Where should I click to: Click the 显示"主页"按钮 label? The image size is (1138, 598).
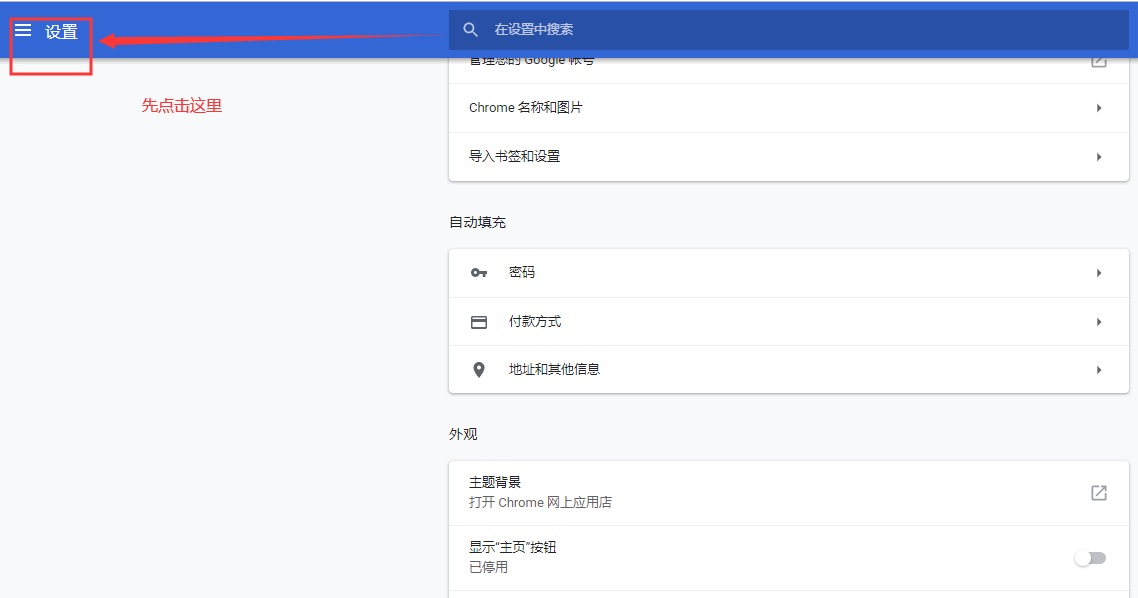coord(512,547)
